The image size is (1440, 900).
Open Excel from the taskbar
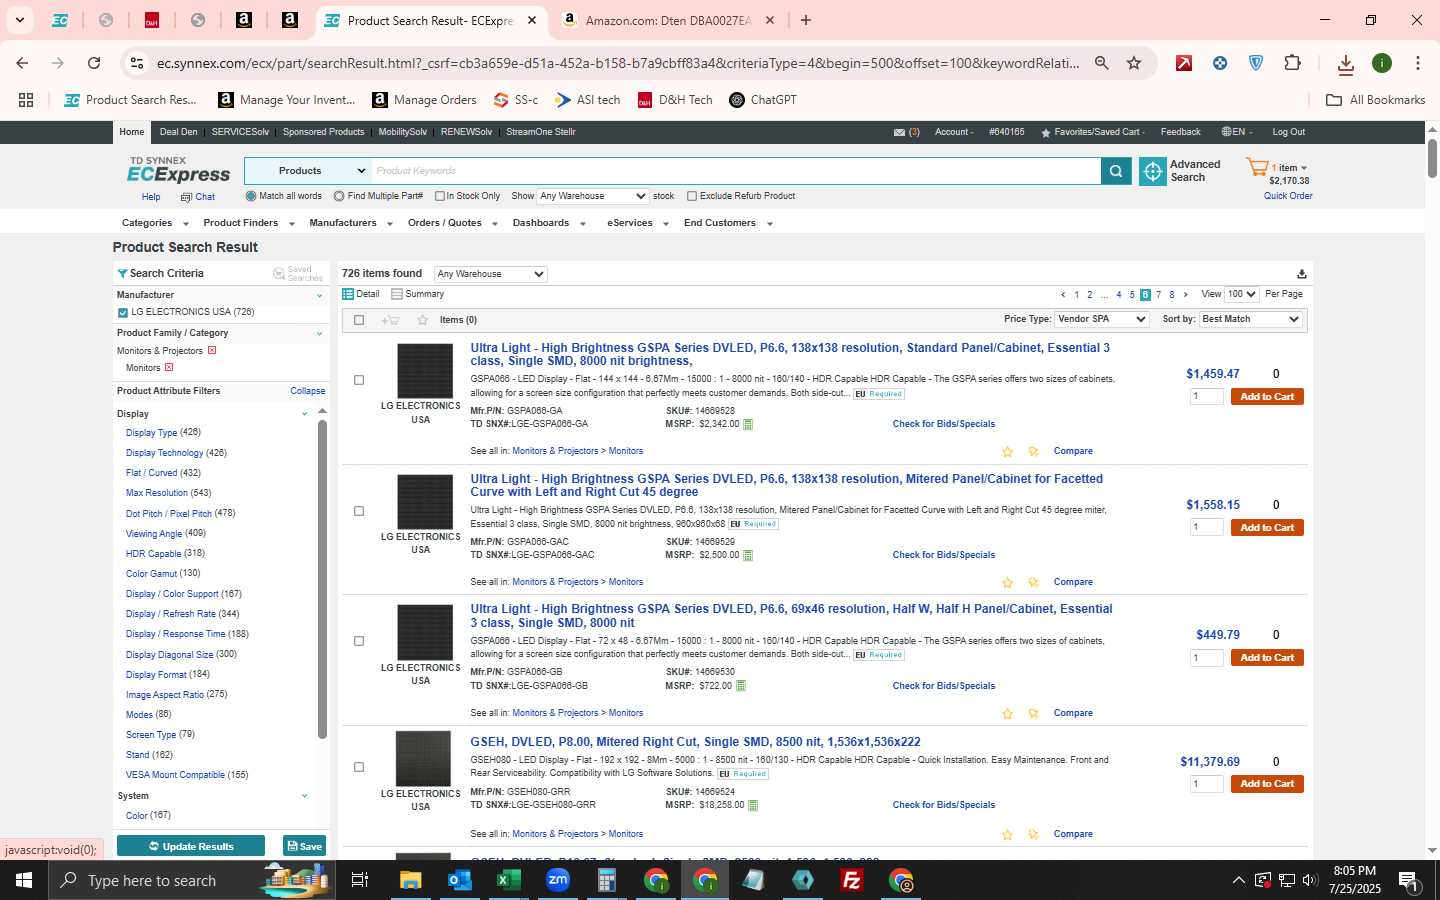coord(508,880)
